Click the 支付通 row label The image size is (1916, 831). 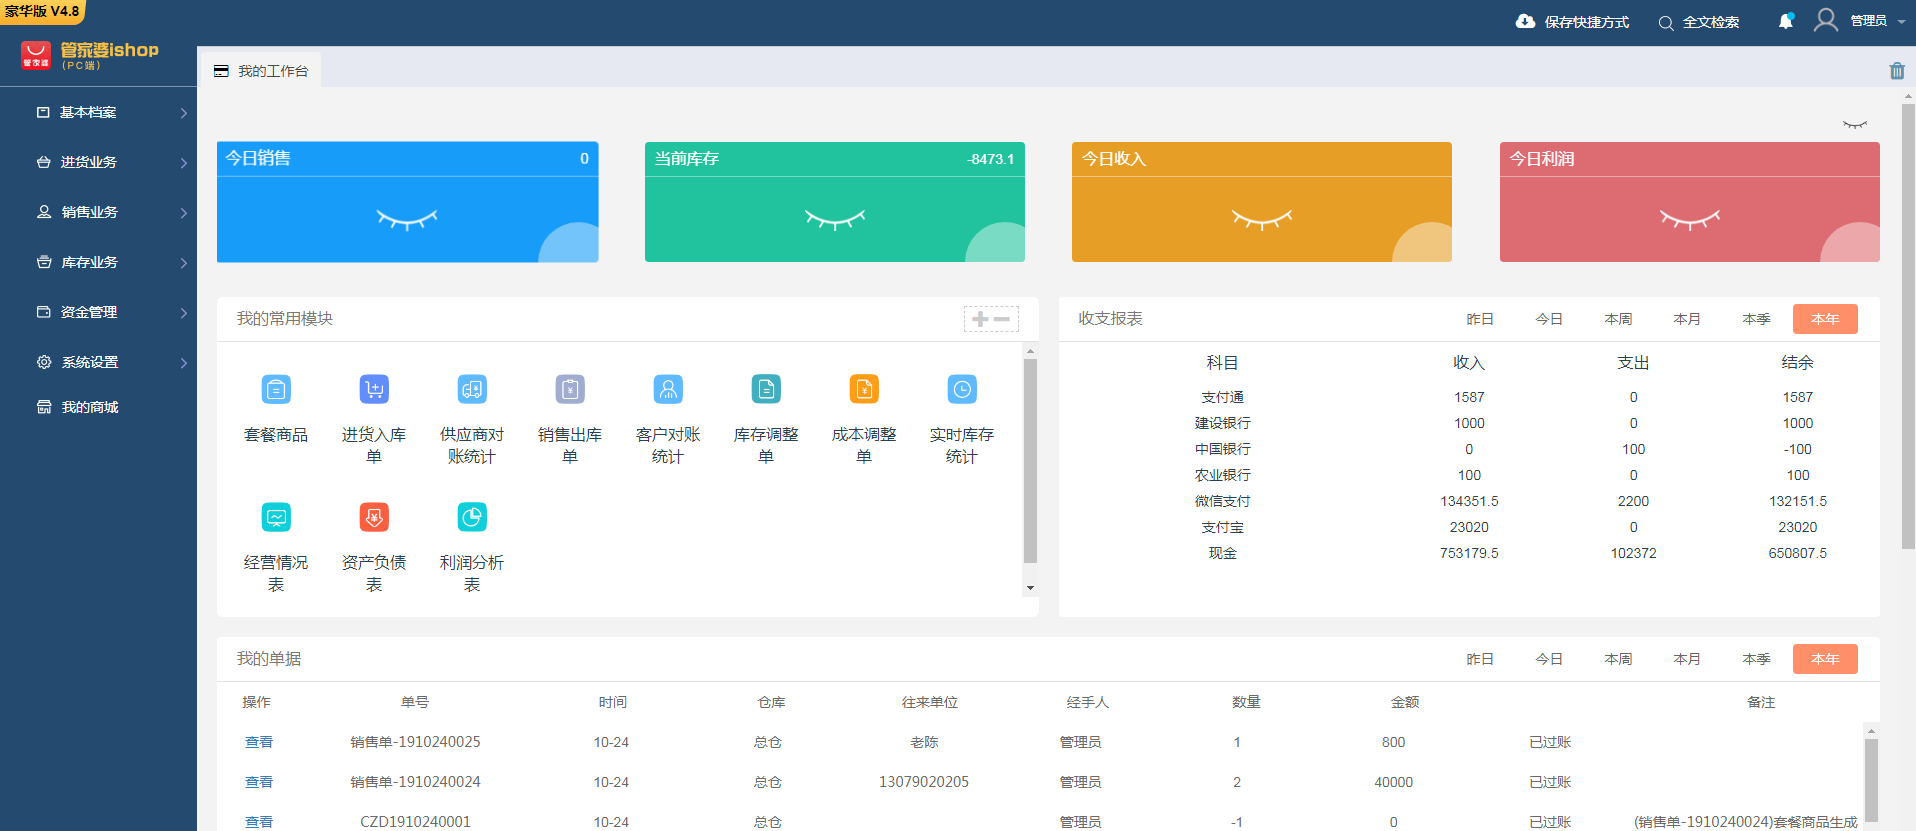point(1222,397)
